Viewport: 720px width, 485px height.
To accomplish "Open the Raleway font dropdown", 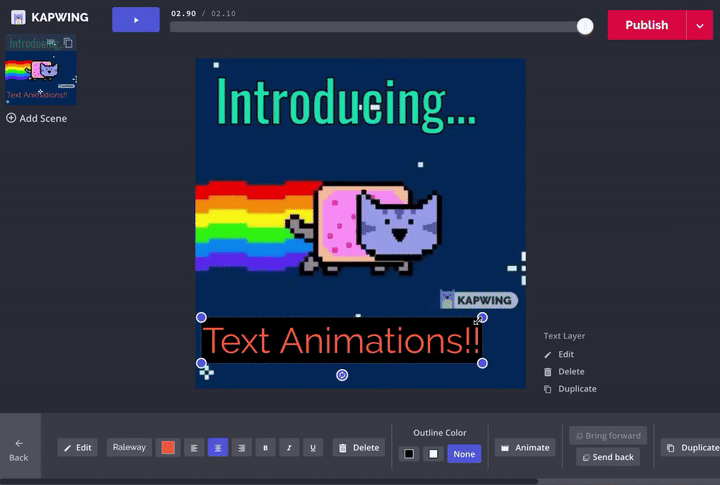I will pyautogui.click(x=129, y=448).
